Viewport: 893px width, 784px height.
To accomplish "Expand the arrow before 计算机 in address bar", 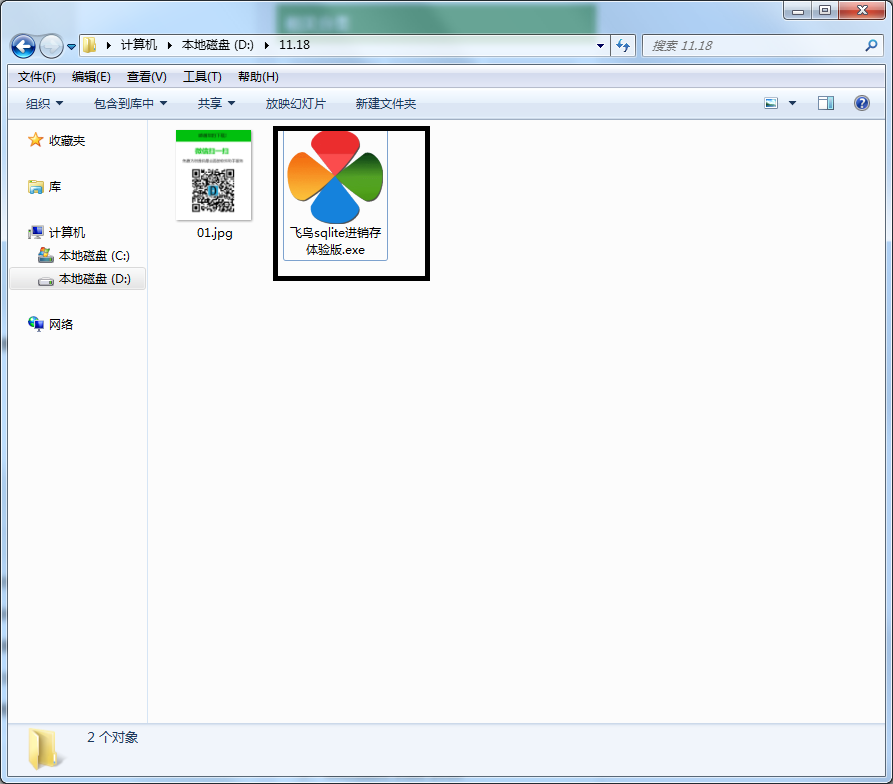I will pos(109,45).
